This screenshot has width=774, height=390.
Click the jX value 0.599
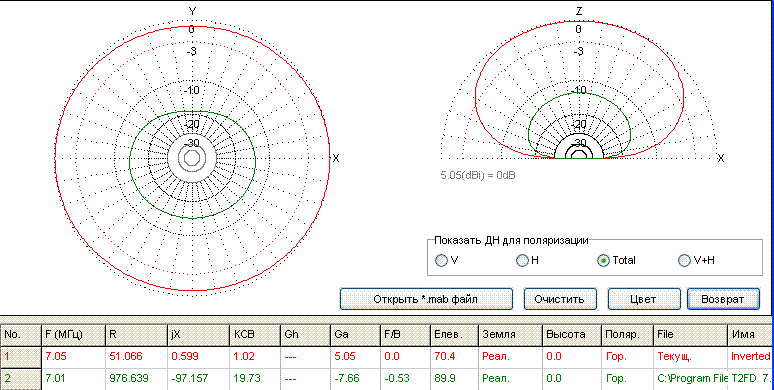point(198,356)
